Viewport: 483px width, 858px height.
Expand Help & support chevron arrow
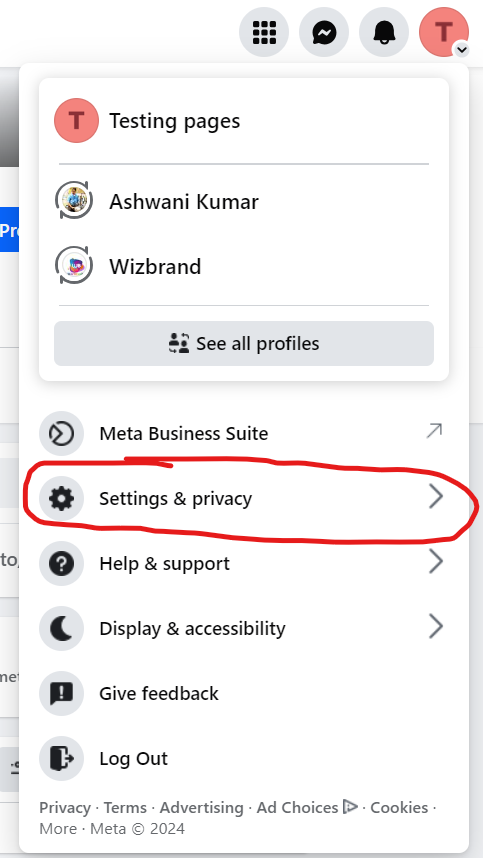435,562
